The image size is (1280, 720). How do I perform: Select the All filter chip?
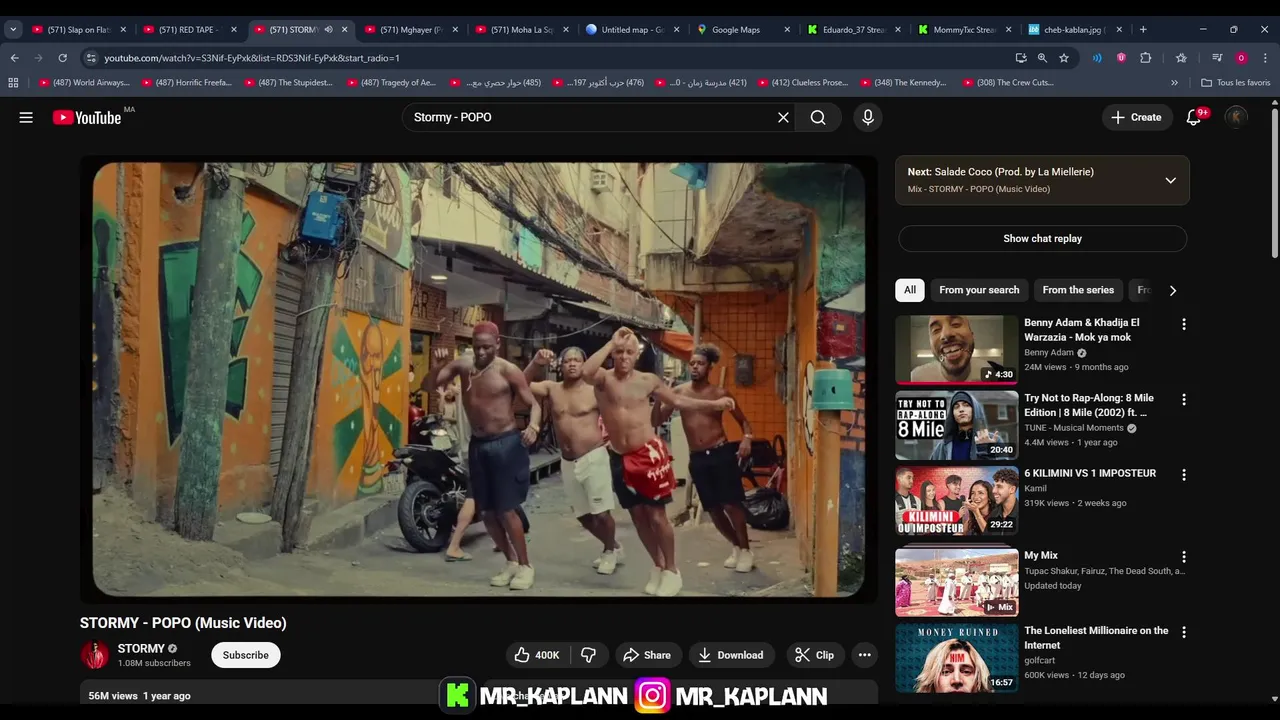tap(910, 290)
